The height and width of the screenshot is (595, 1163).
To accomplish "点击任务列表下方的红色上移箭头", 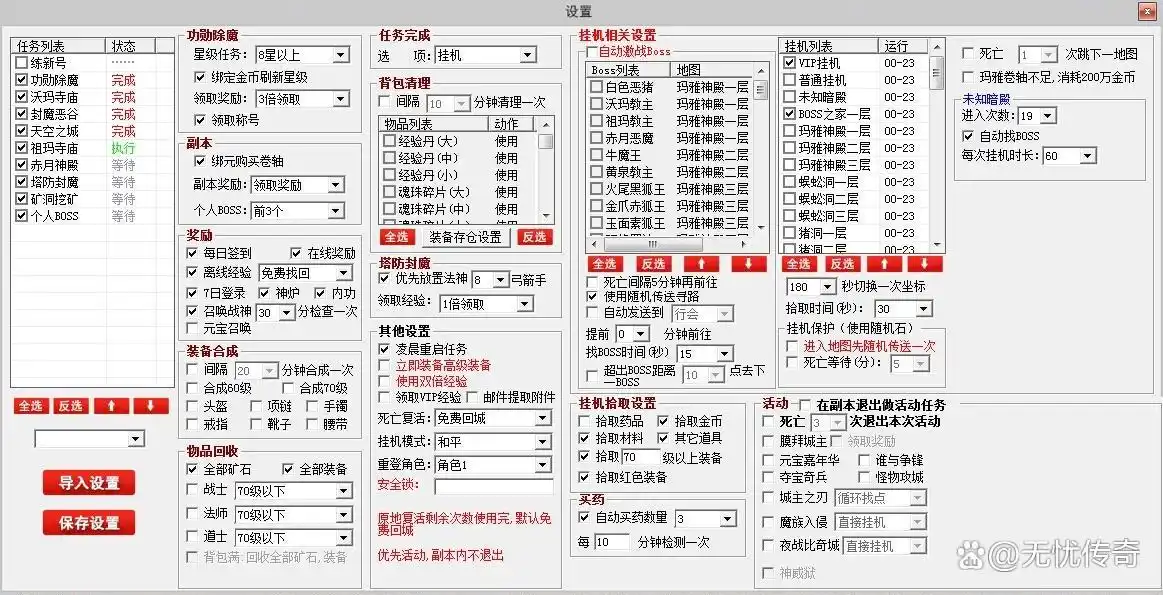I will 110,405.
